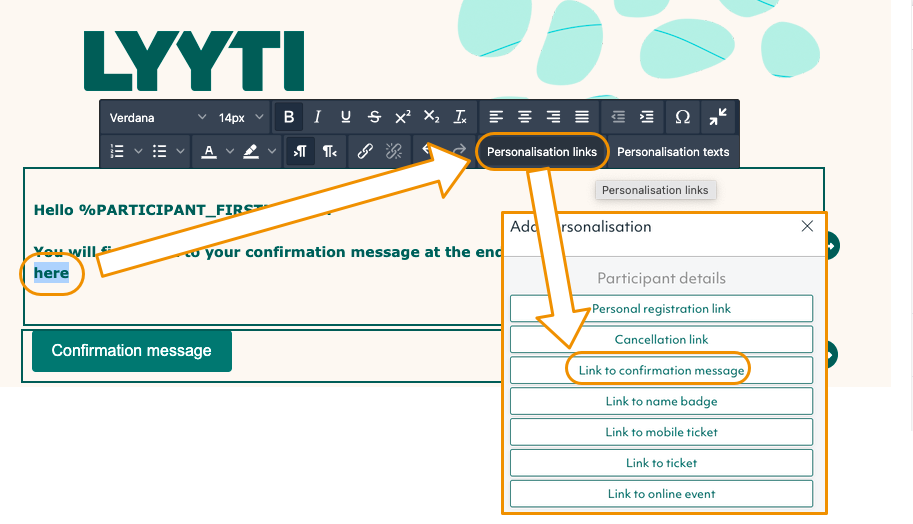Increase indent of the paragraph
Viewport: 913px width, 524px height.
coord(647,117)
